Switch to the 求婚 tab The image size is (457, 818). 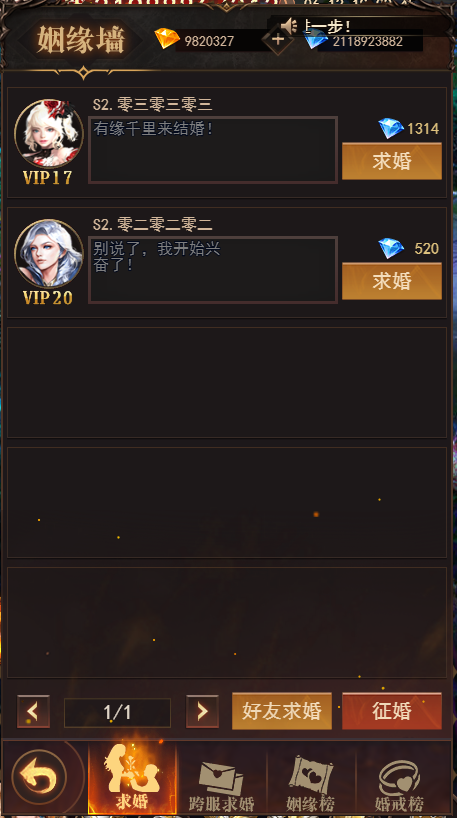(x=132, y=777)
